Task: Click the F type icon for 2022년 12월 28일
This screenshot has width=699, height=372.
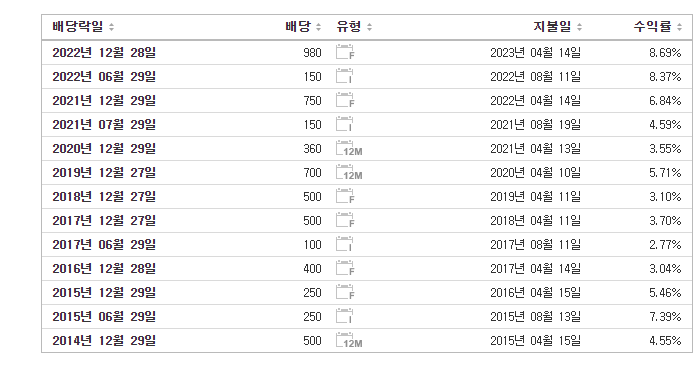Action: [x=345, y=52]
